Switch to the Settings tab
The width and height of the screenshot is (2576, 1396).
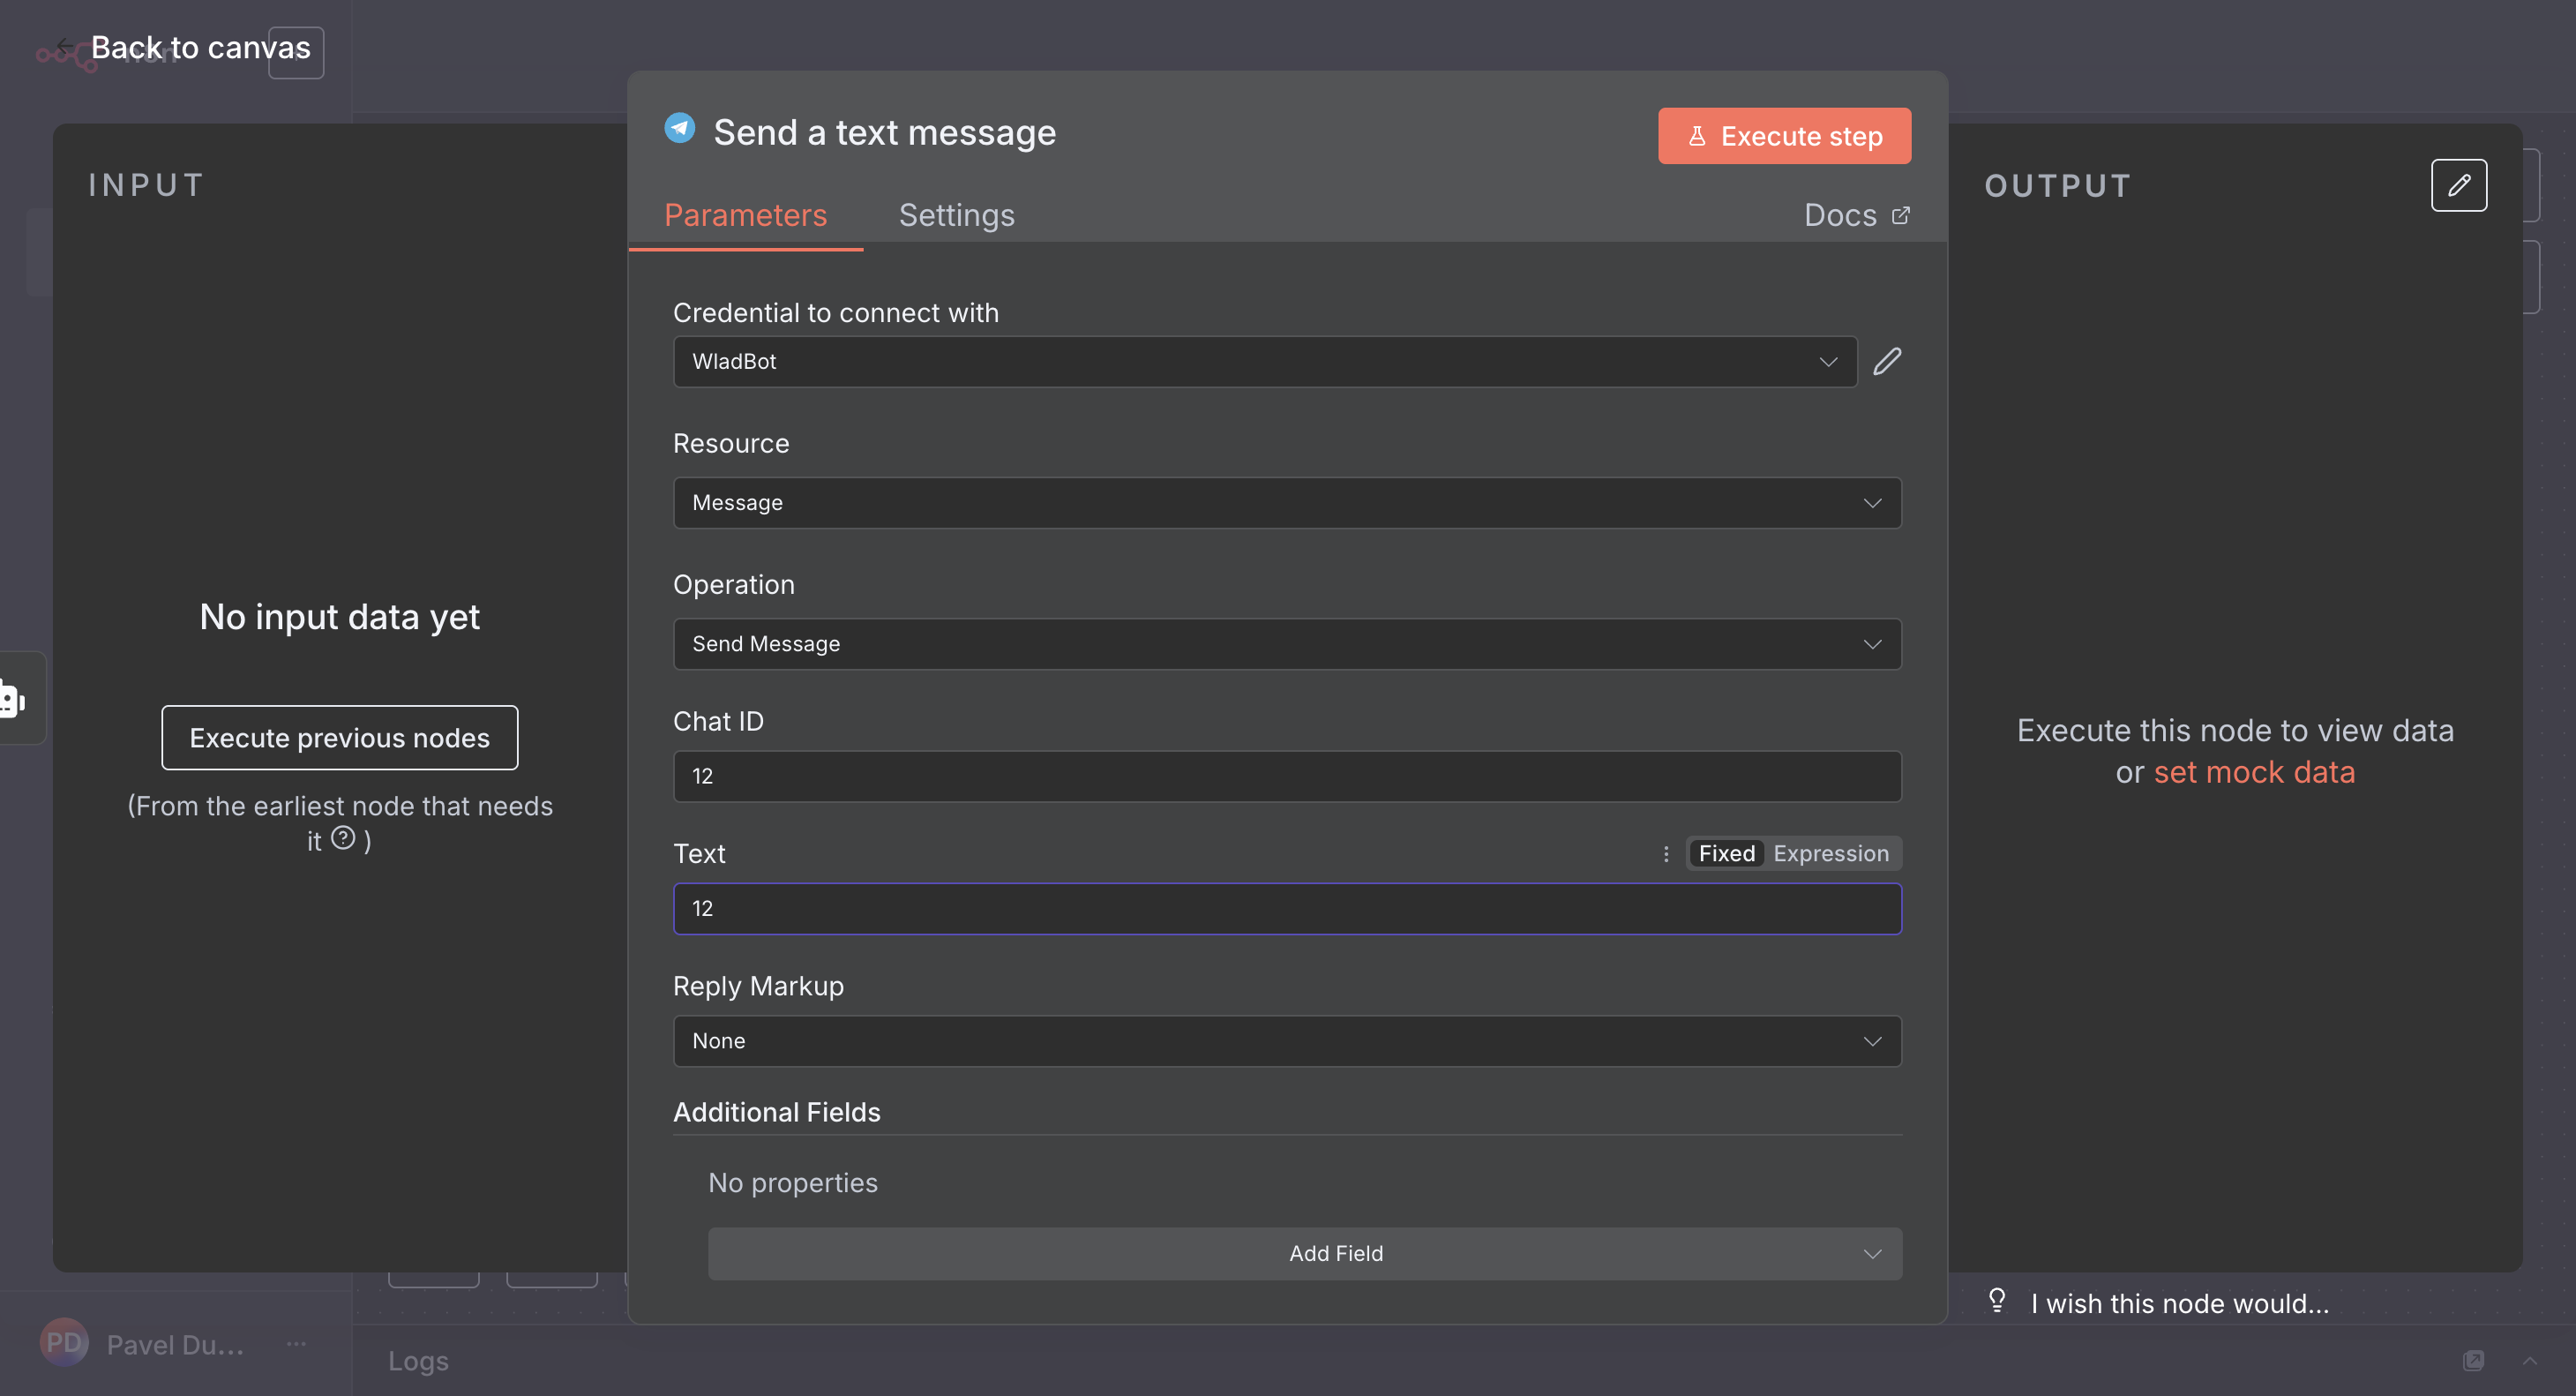tap(956, 215)
